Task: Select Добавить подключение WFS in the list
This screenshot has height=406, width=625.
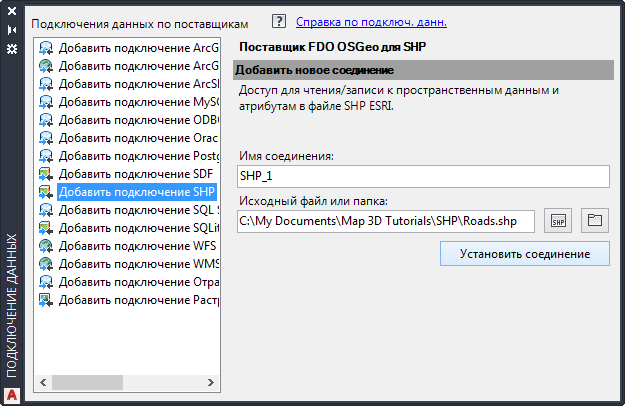Action: (x=138, y=246)
